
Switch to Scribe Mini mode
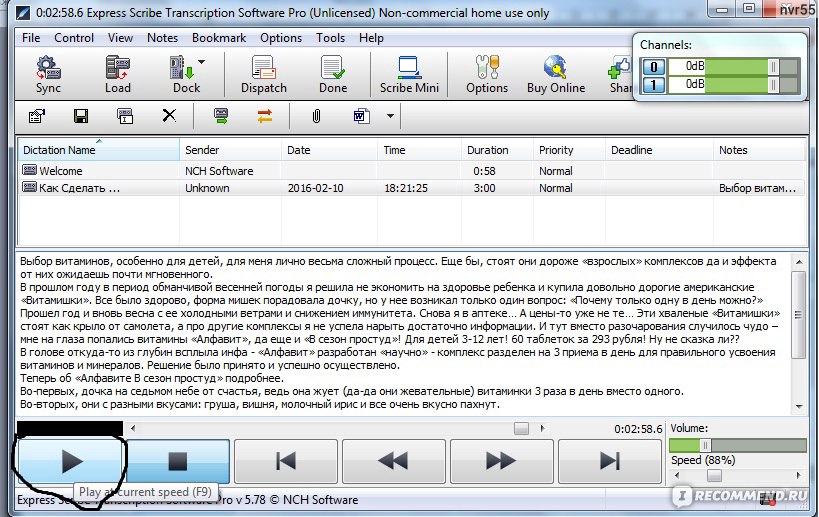[409, 74]
